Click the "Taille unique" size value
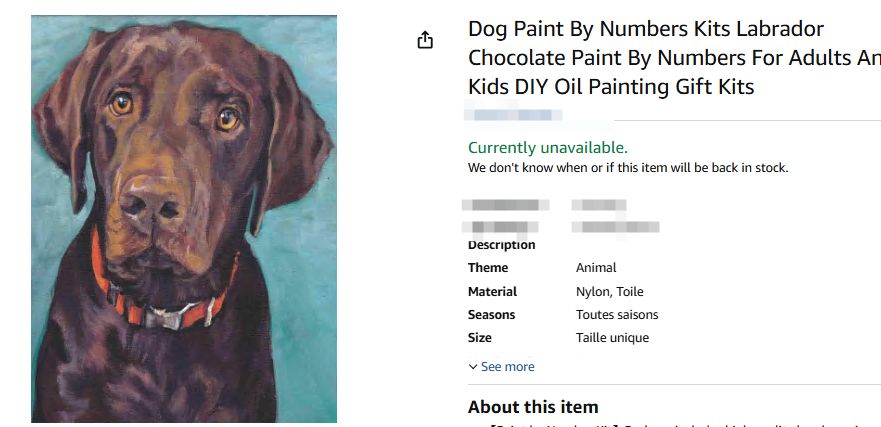Viewport: 881px width, 427px height. click(x=613, y=338)
